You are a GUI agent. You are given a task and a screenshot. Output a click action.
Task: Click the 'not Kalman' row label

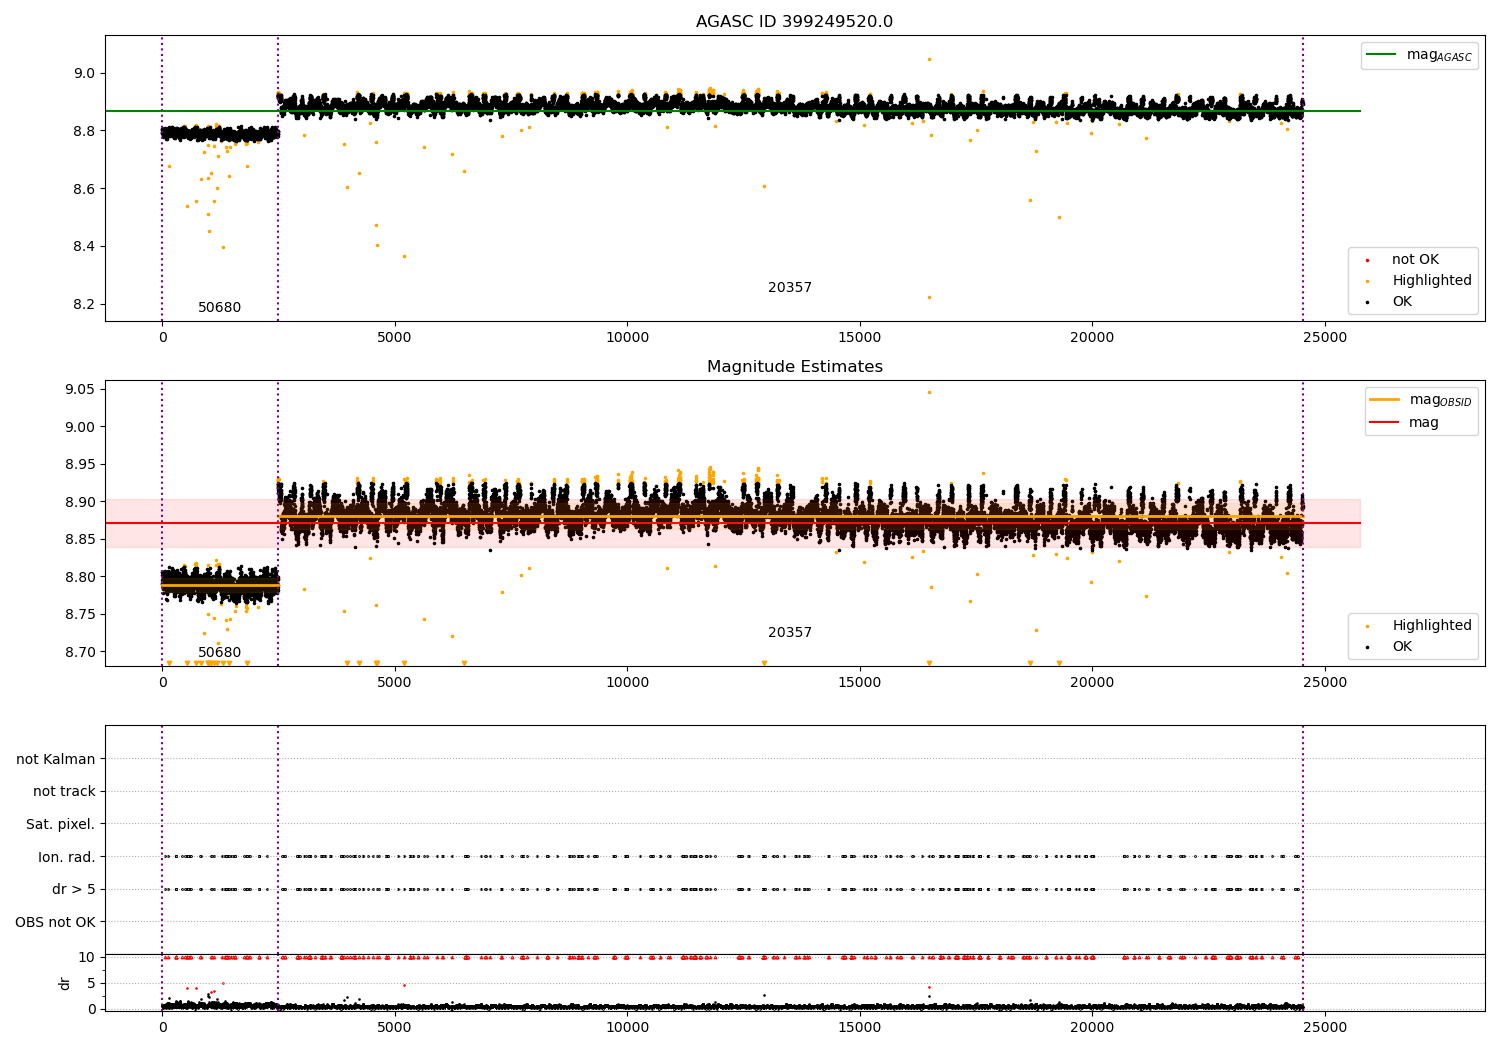coord(56,759)
